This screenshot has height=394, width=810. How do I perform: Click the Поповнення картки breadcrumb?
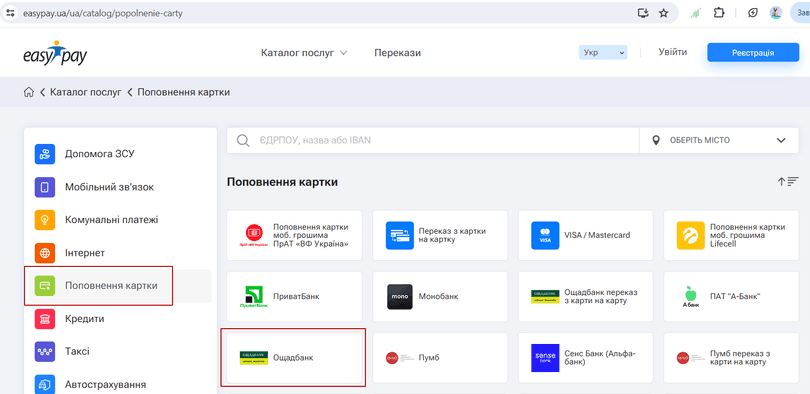183,92
